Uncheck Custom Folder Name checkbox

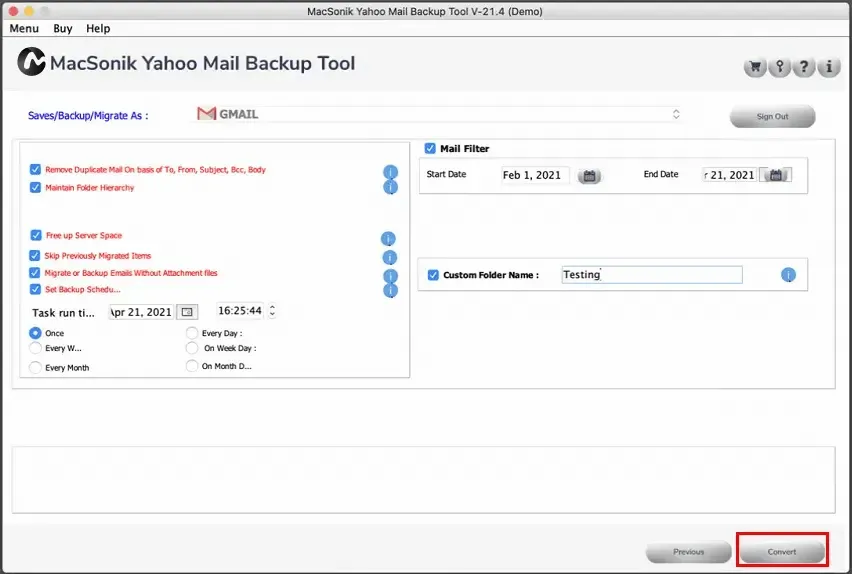pyautogui.click(x=433, y=275)
